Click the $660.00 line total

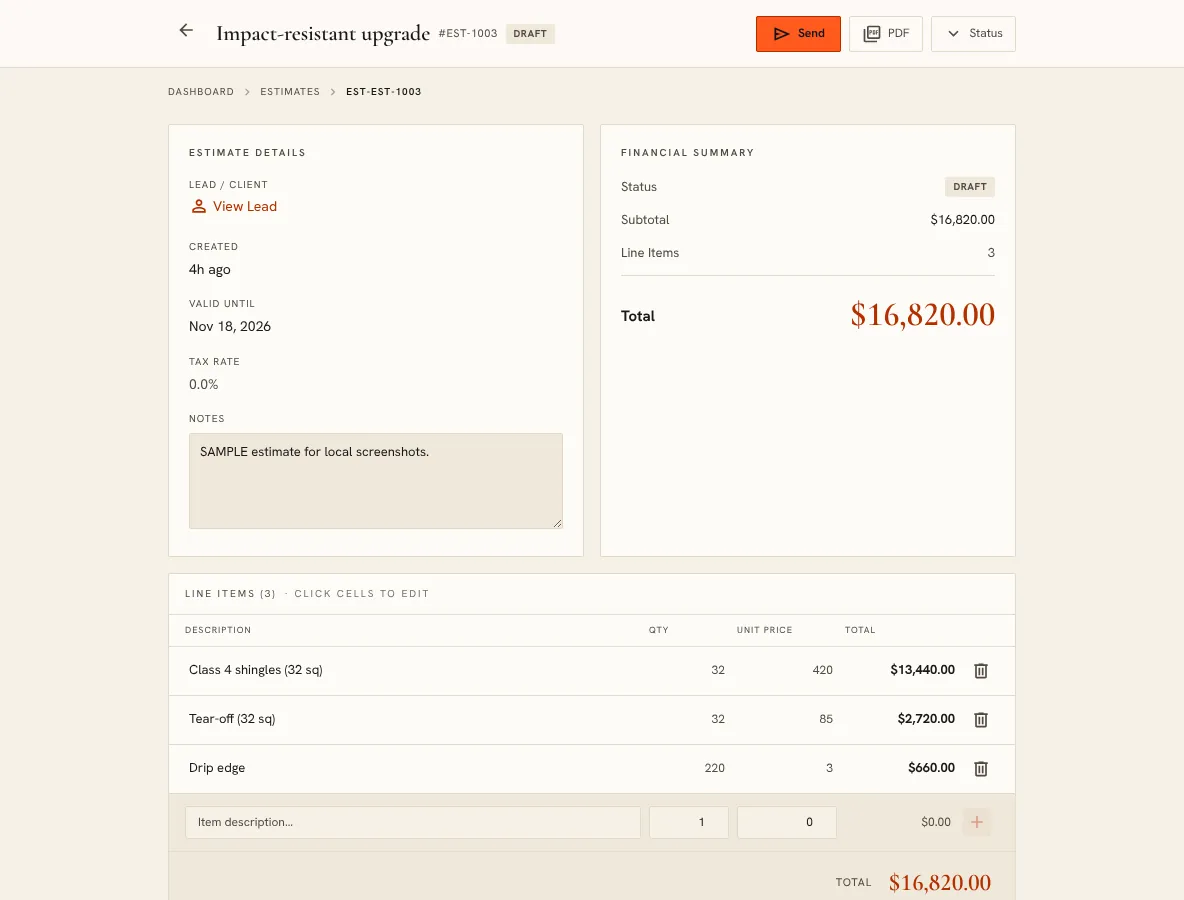point(931,768)
